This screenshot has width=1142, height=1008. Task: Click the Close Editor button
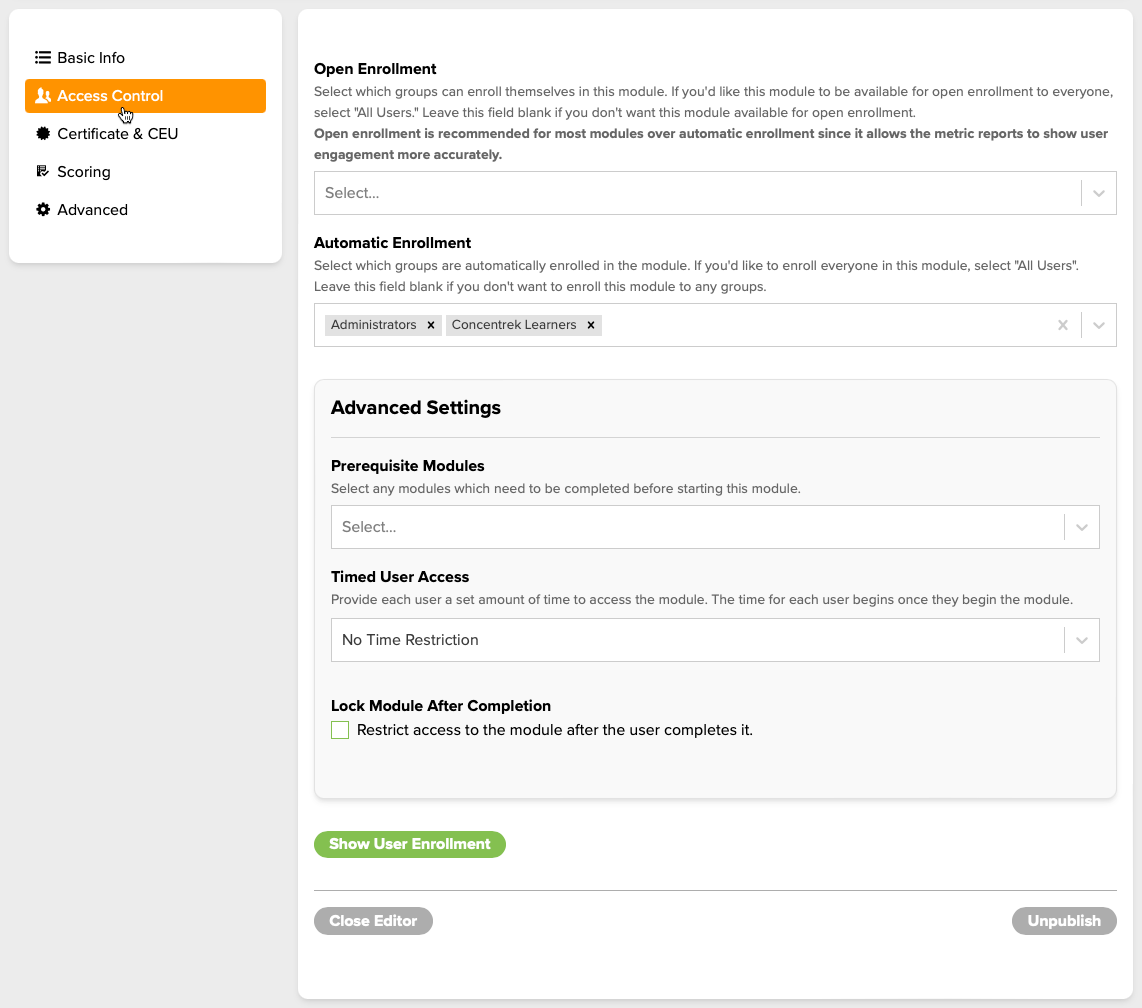tap(373, 920)
